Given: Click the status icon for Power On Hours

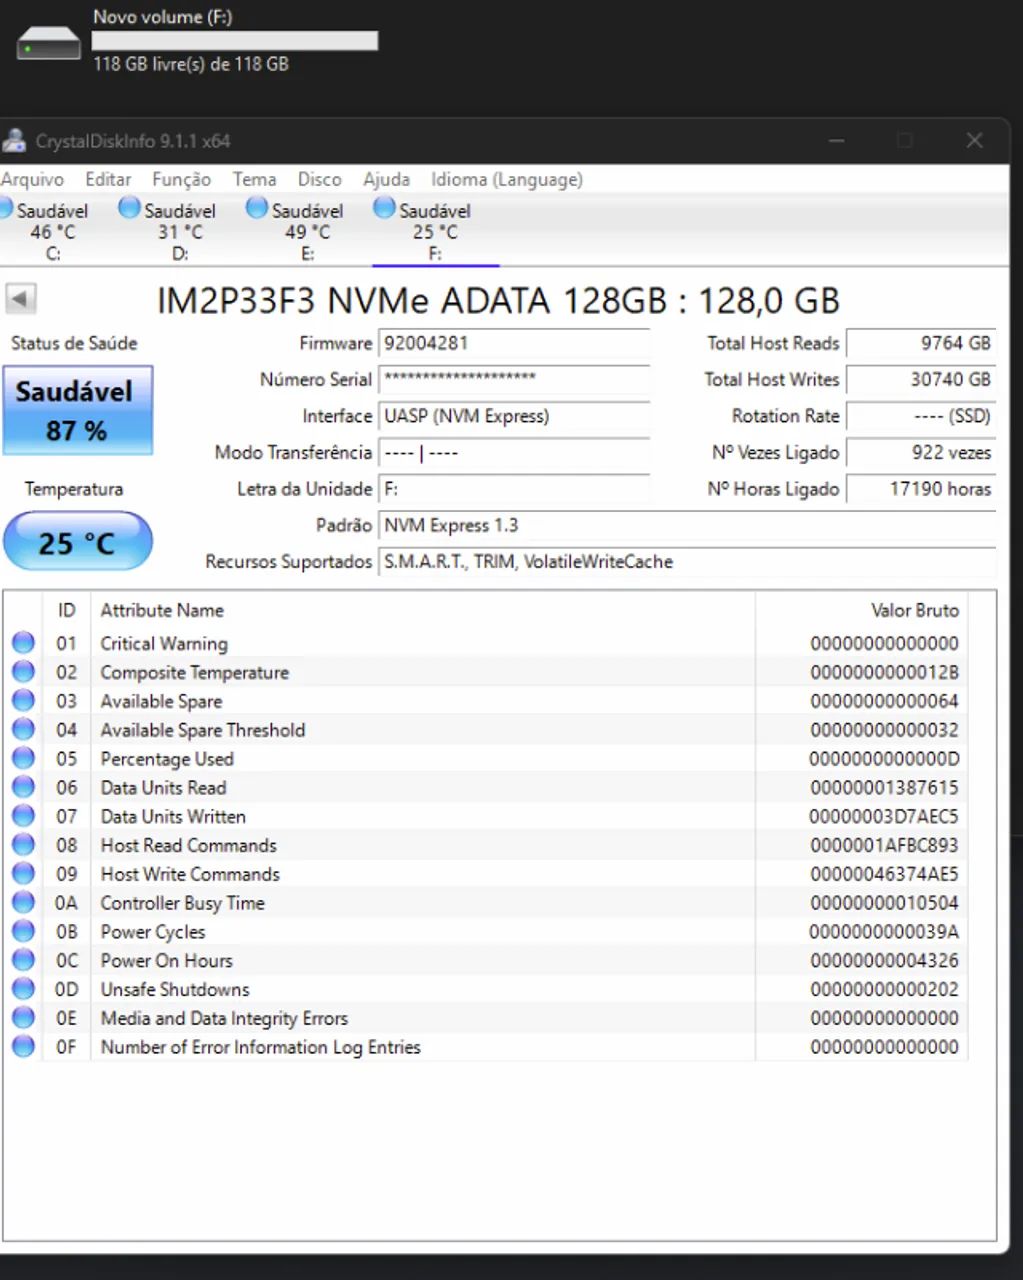Looking at the screenshot, I should point(23,960).
